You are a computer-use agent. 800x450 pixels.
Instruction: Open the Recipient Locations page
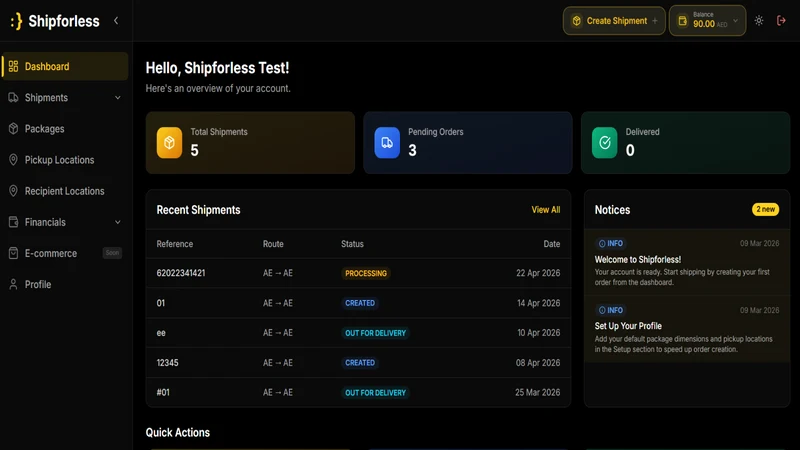tap(65, 191)
